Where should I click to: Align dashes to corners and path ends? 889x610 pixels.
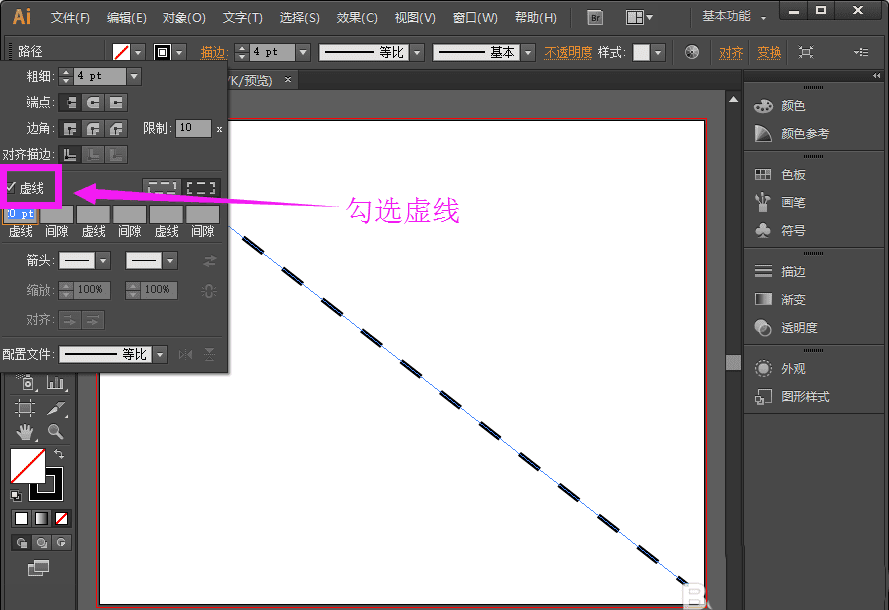pyautogui.click(x=201, y=188)
